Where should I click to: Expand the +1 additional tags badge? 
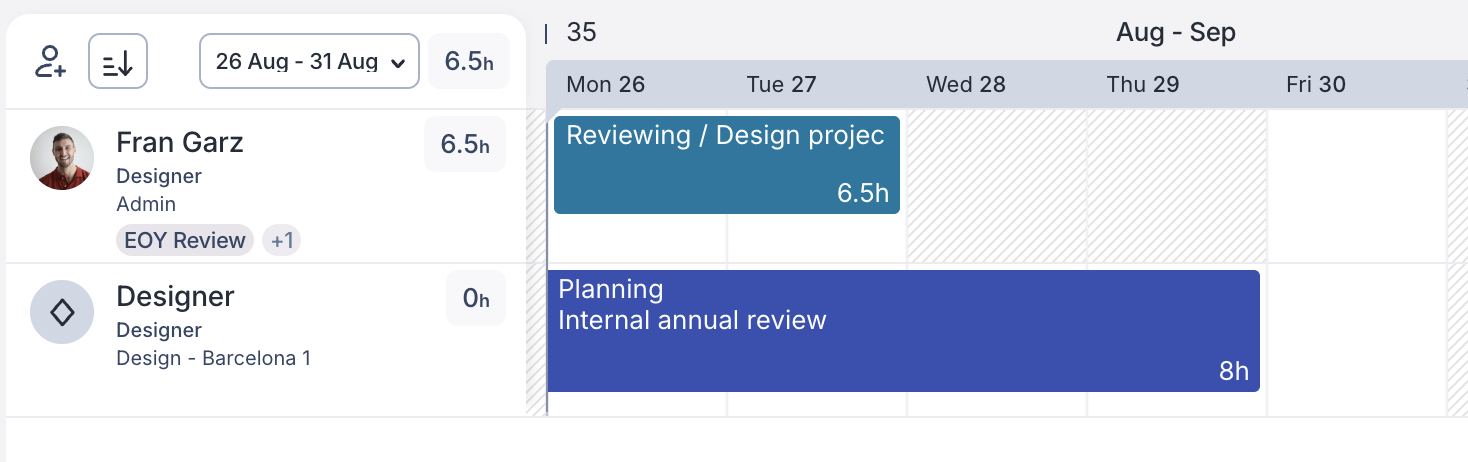[x=282, y=240]
